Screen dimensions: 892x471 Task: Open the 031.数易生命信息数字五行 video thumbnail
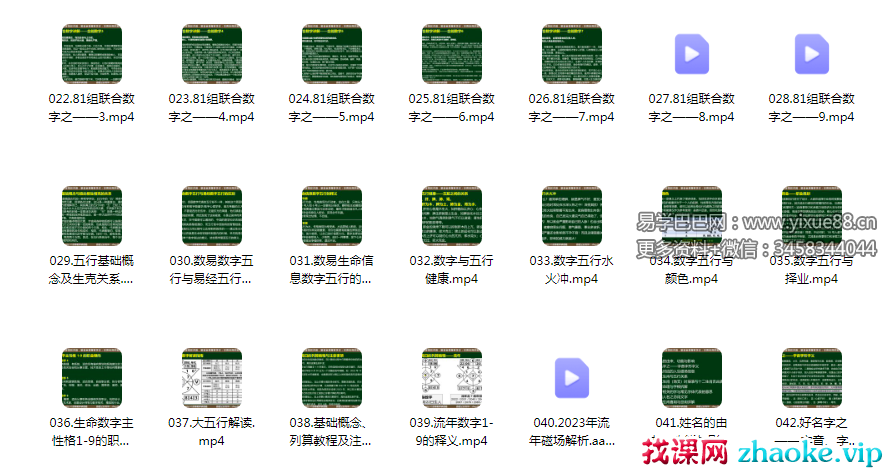(331, 216)
